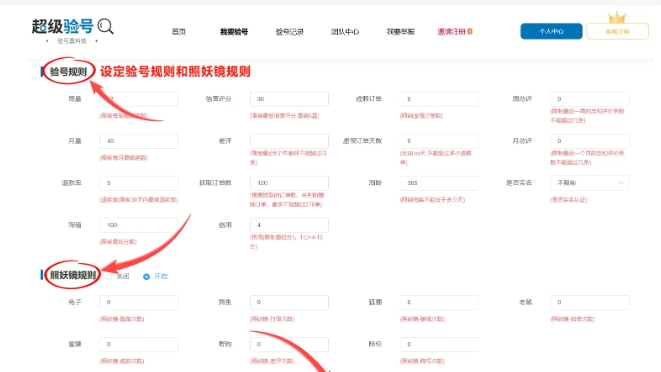Focus the 兔子 input field
661x372 pixels.
click(x=139, y=302)
